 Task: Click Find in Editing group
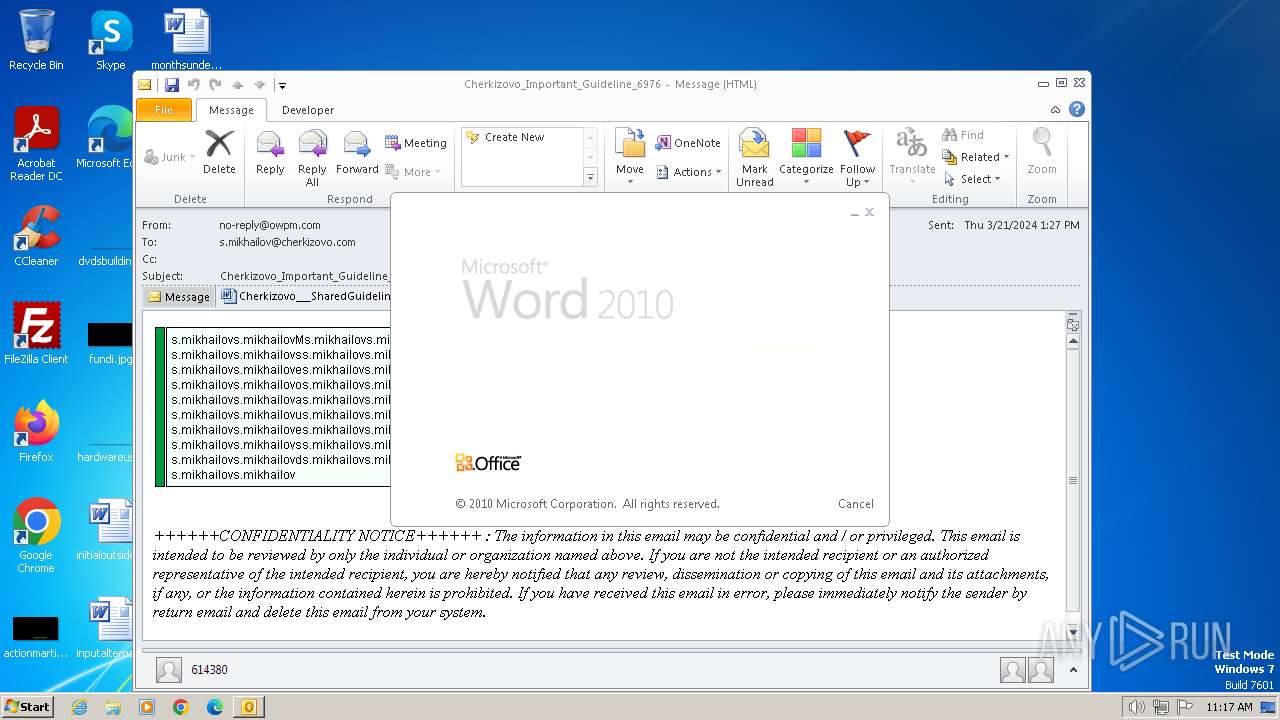click(963, 135)
